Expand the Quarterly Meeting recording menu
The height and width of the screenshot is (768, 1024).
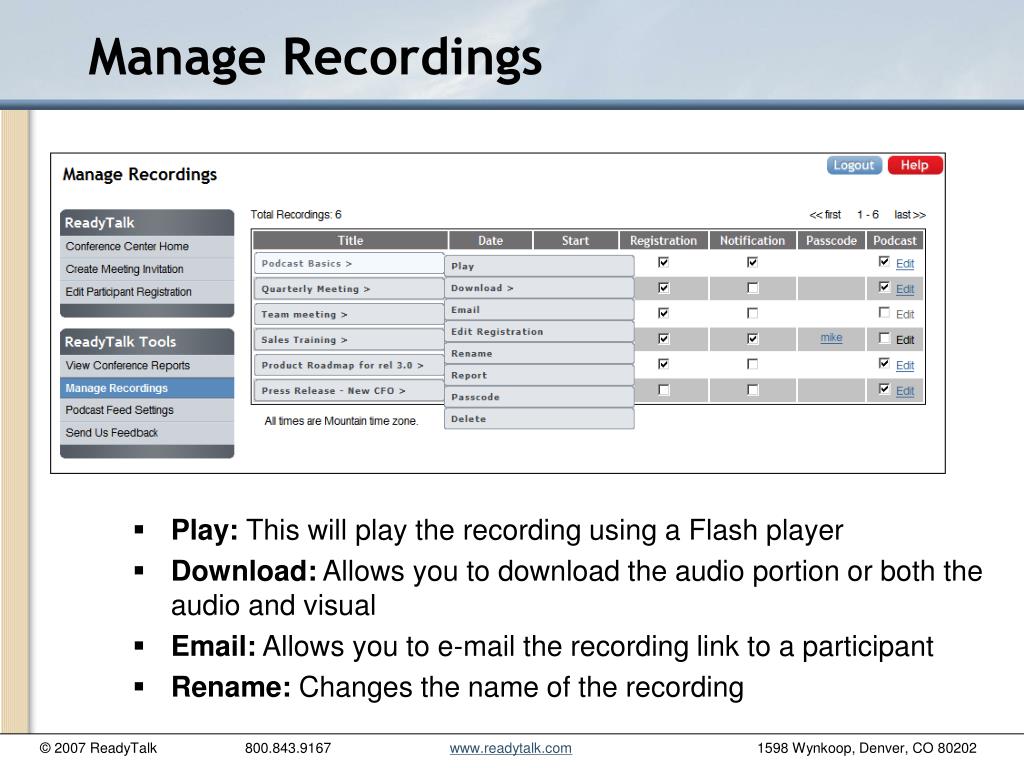coord(349,289)
